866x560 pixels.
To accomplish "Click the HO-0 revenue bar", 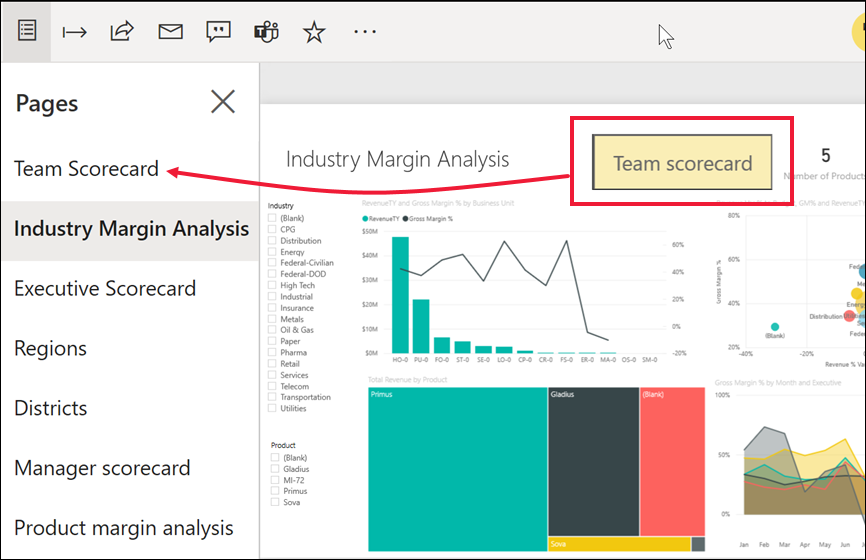I will [400, 295].
